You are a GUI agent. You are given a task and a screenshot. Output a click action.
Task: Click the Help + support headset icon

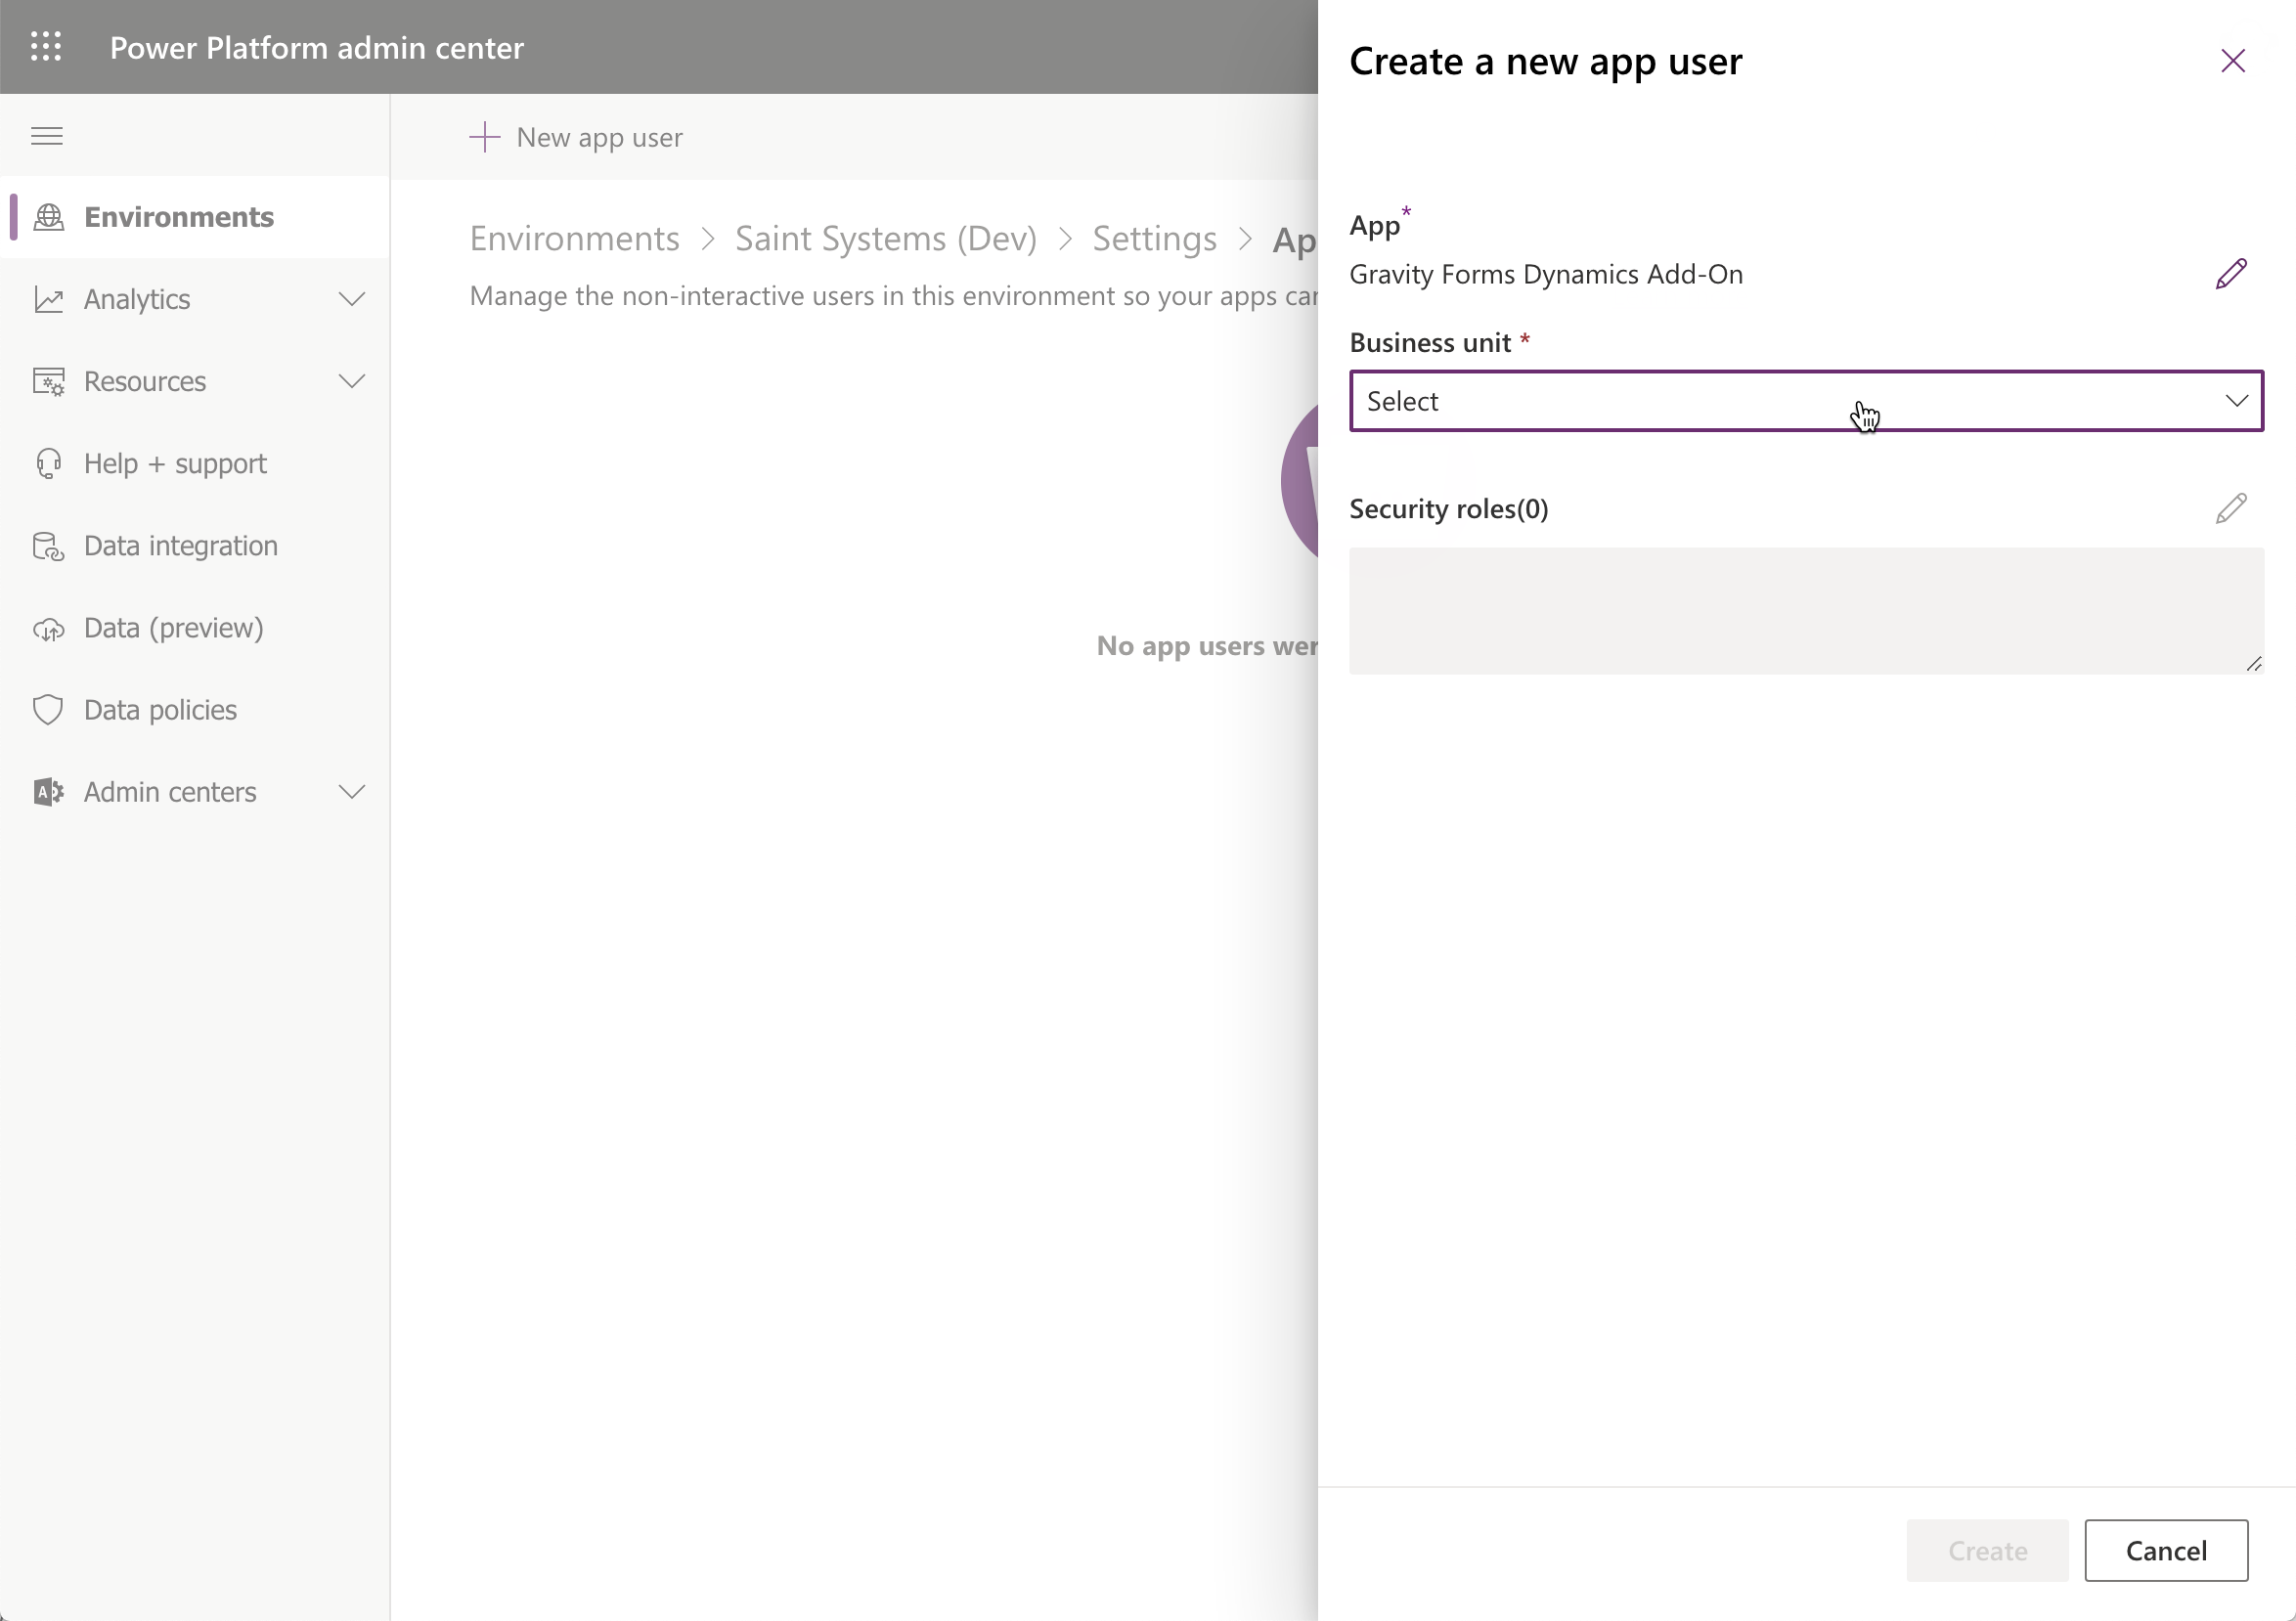(x=49, y=463)
